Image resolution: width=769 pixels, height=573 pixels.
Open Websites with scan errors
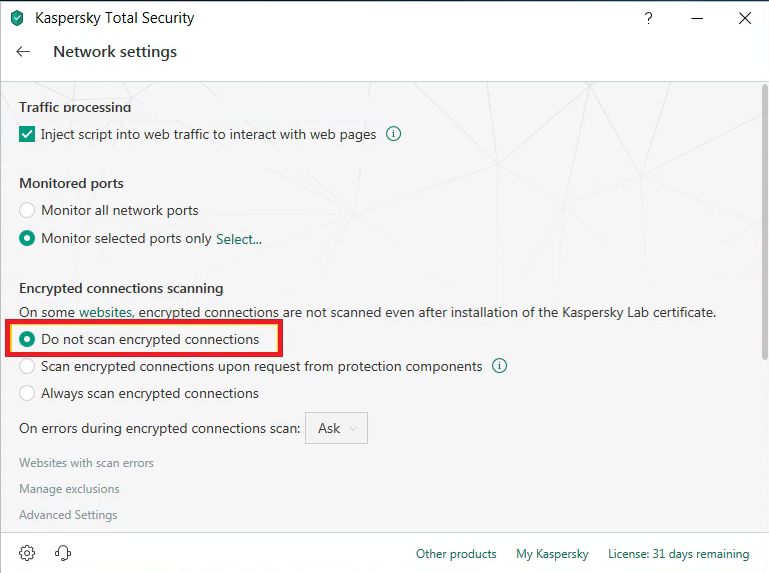point(86,463)
